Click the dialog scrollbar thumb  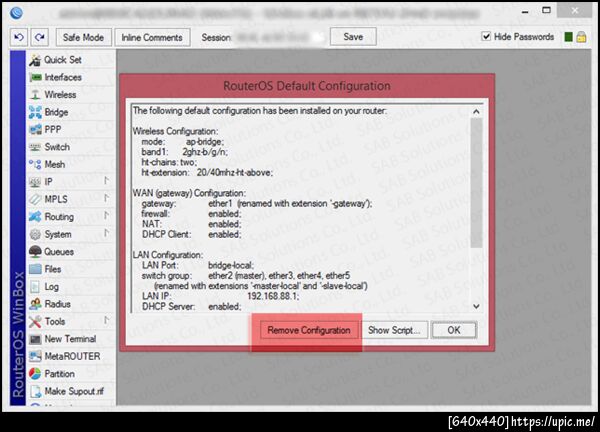[476, 183]
